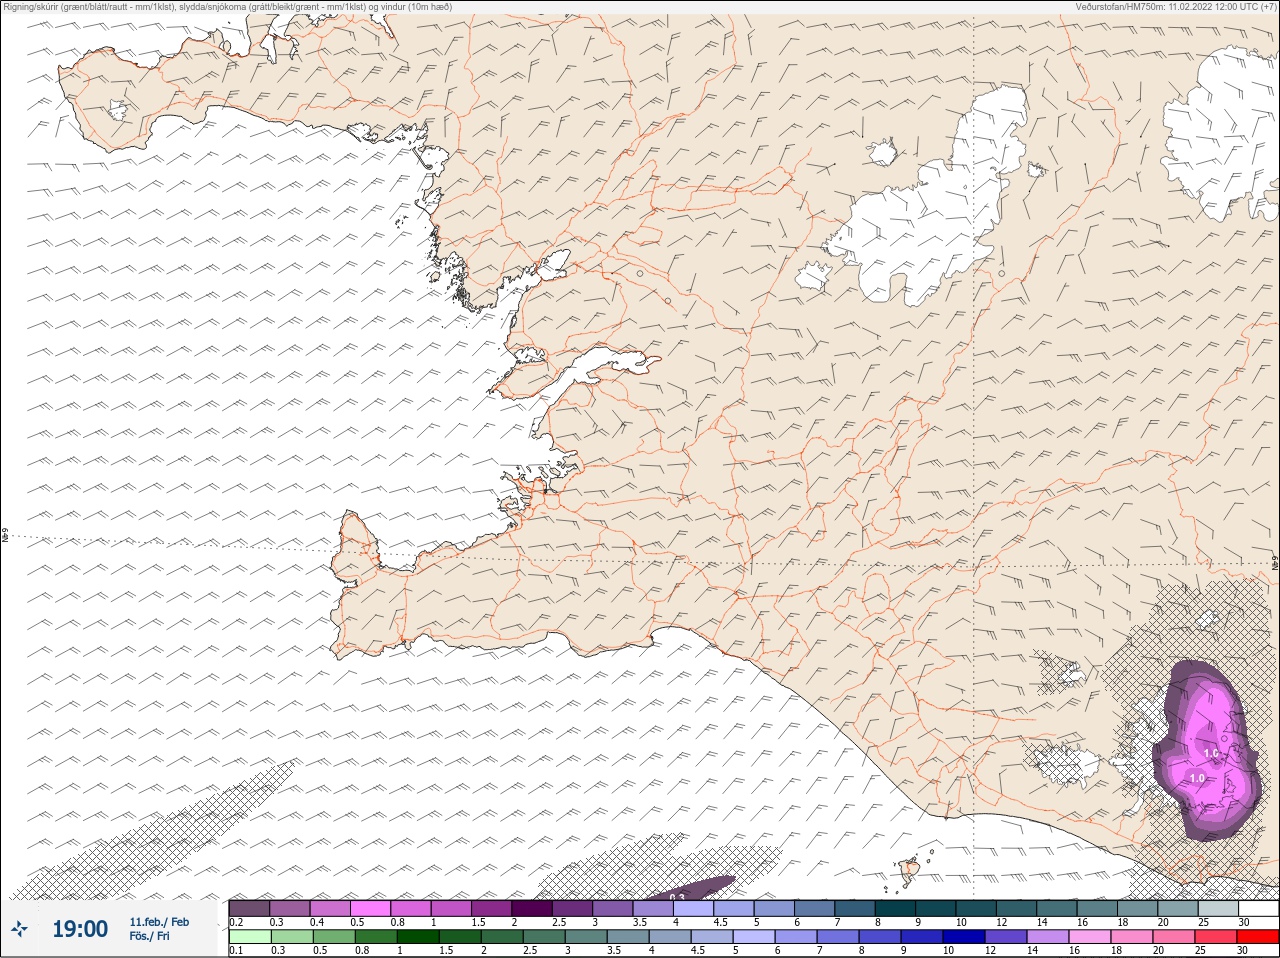Click the 0.3 label on the purple offshore patch
Image resolution: width=1280 pixels, height=958 pixels.
point(677,896)
